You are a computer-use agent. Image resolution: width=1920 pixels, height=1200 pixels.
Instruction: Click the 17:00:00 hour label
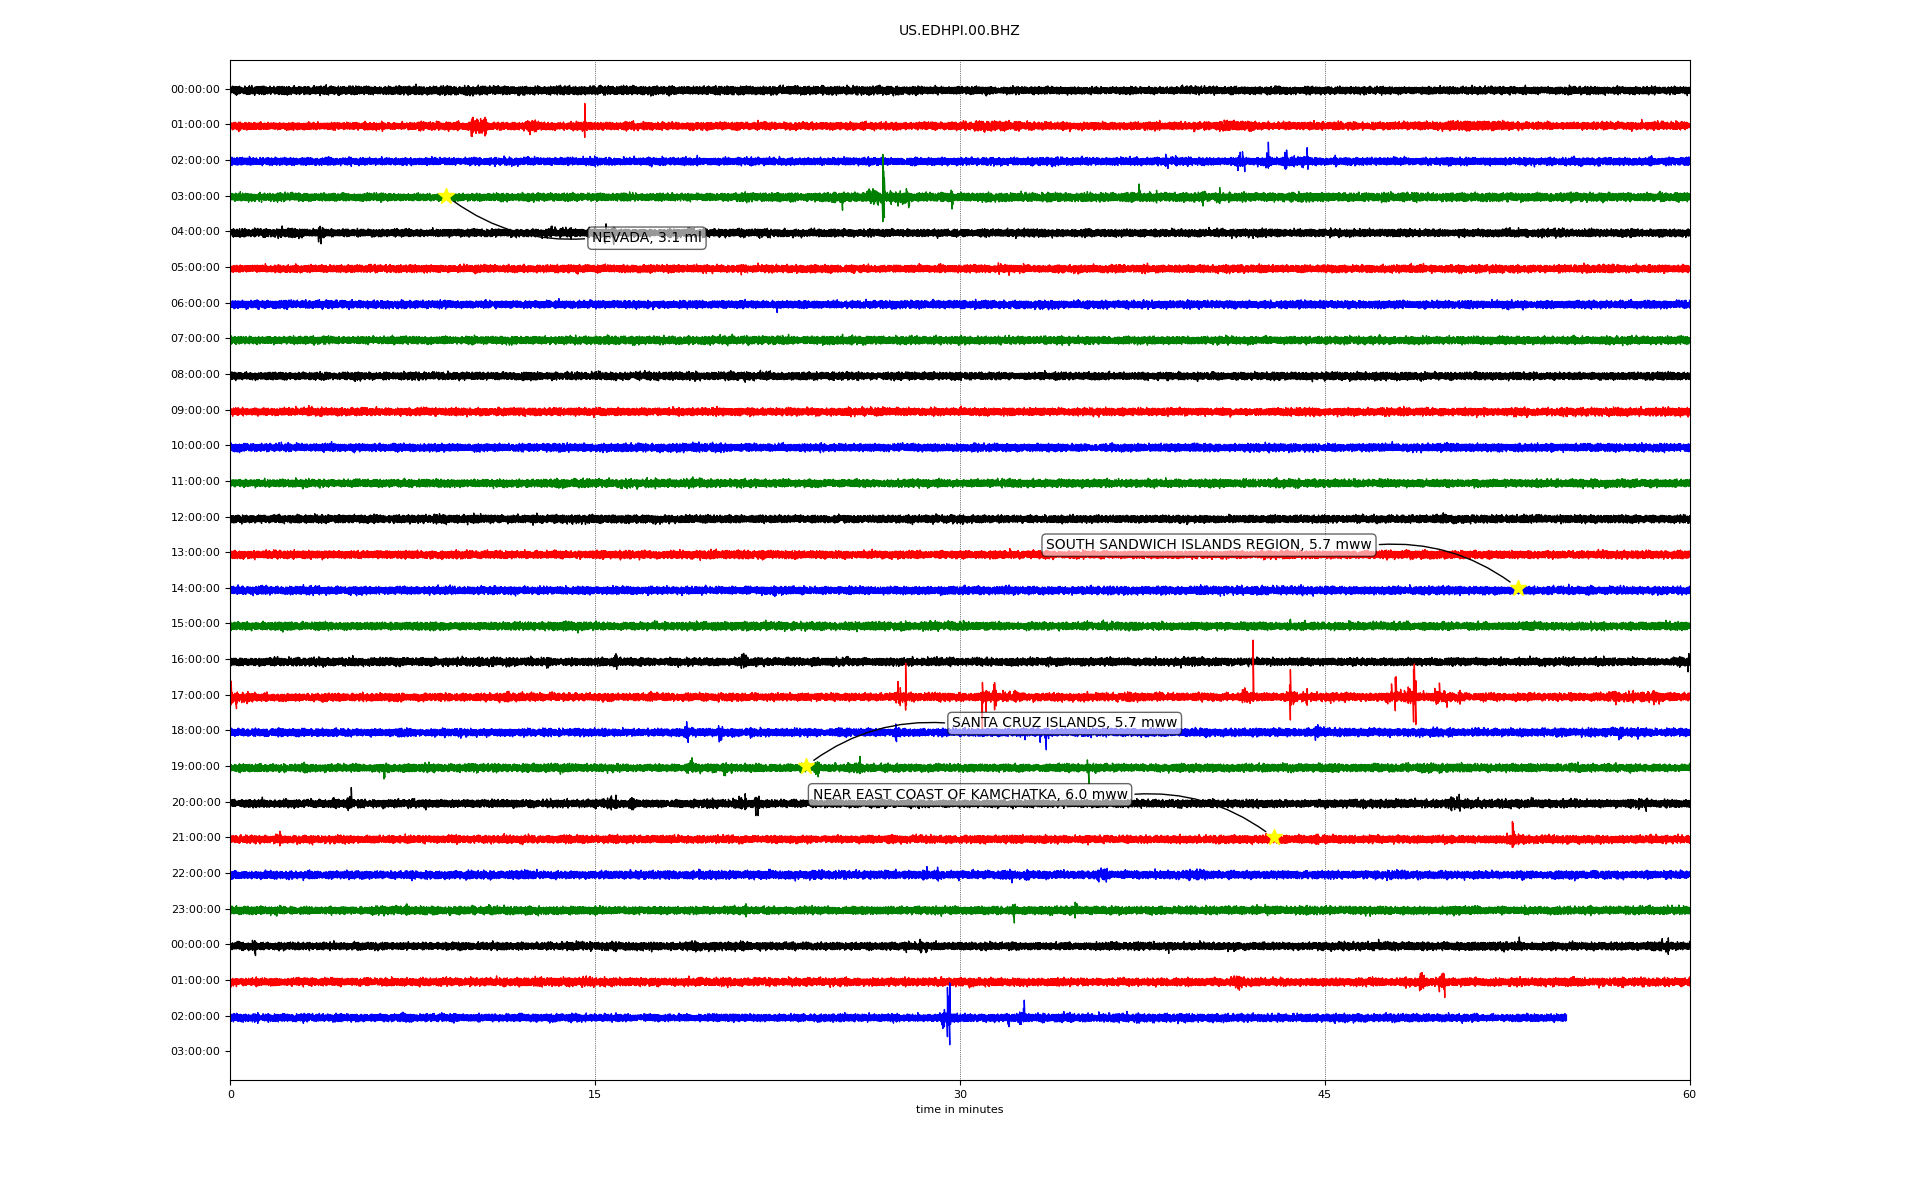pos(195,695)
